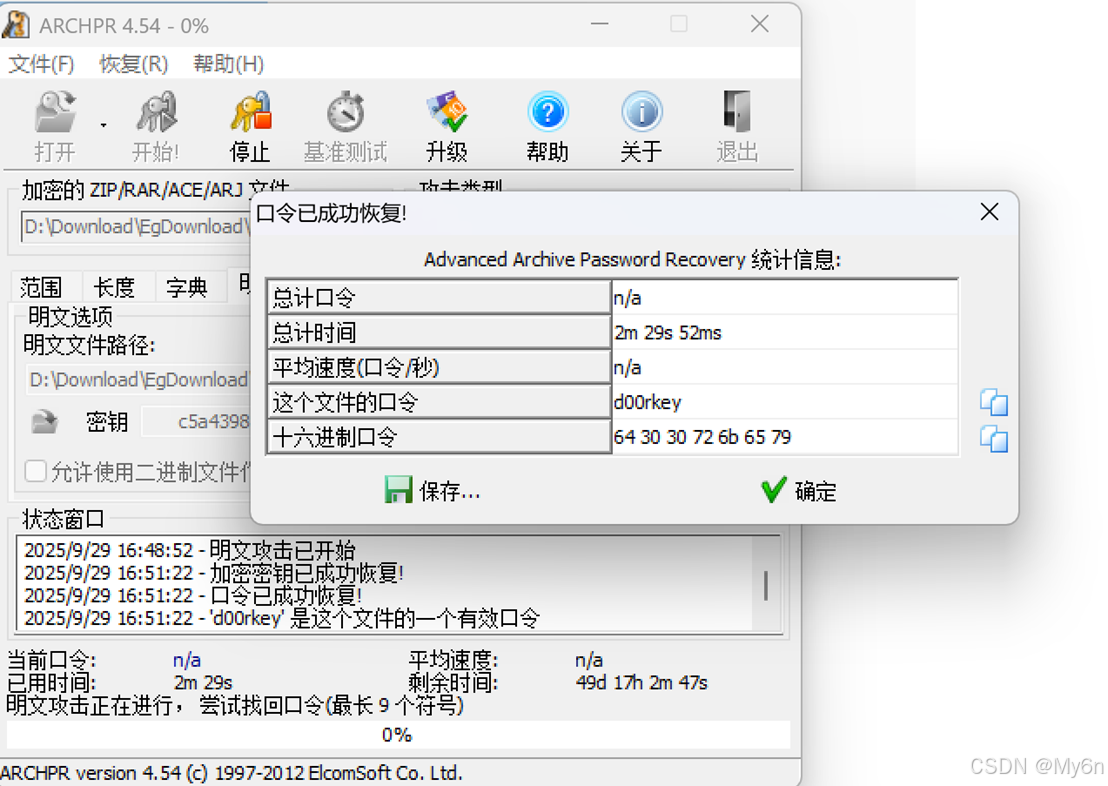The image size is (1108, 786).
Task: Click log line 明文攻击已开始
Action: pos(189,550)
